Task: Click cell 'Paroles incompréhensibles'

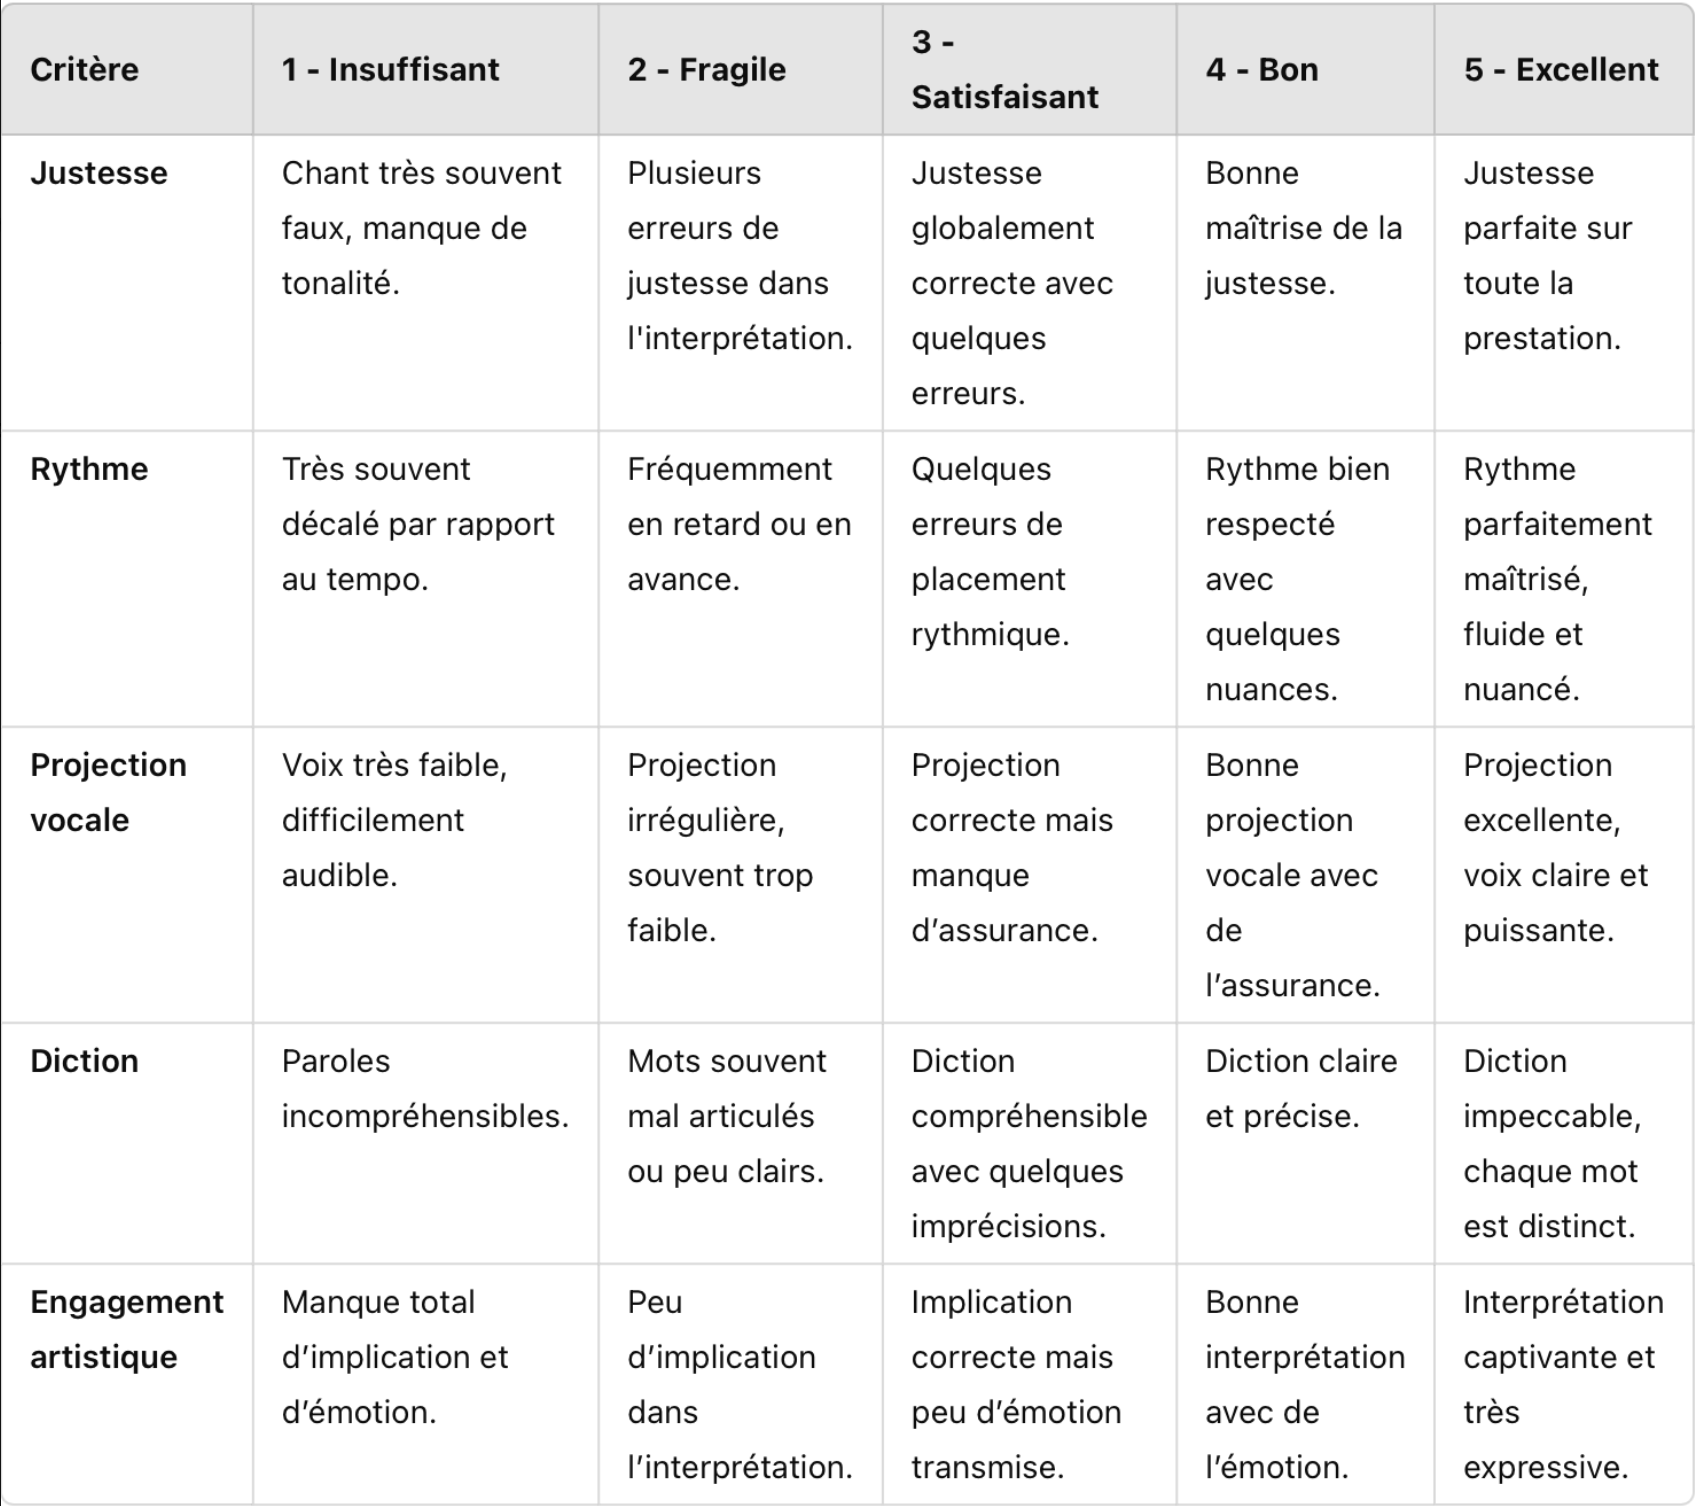Action: coord(424,1088)
